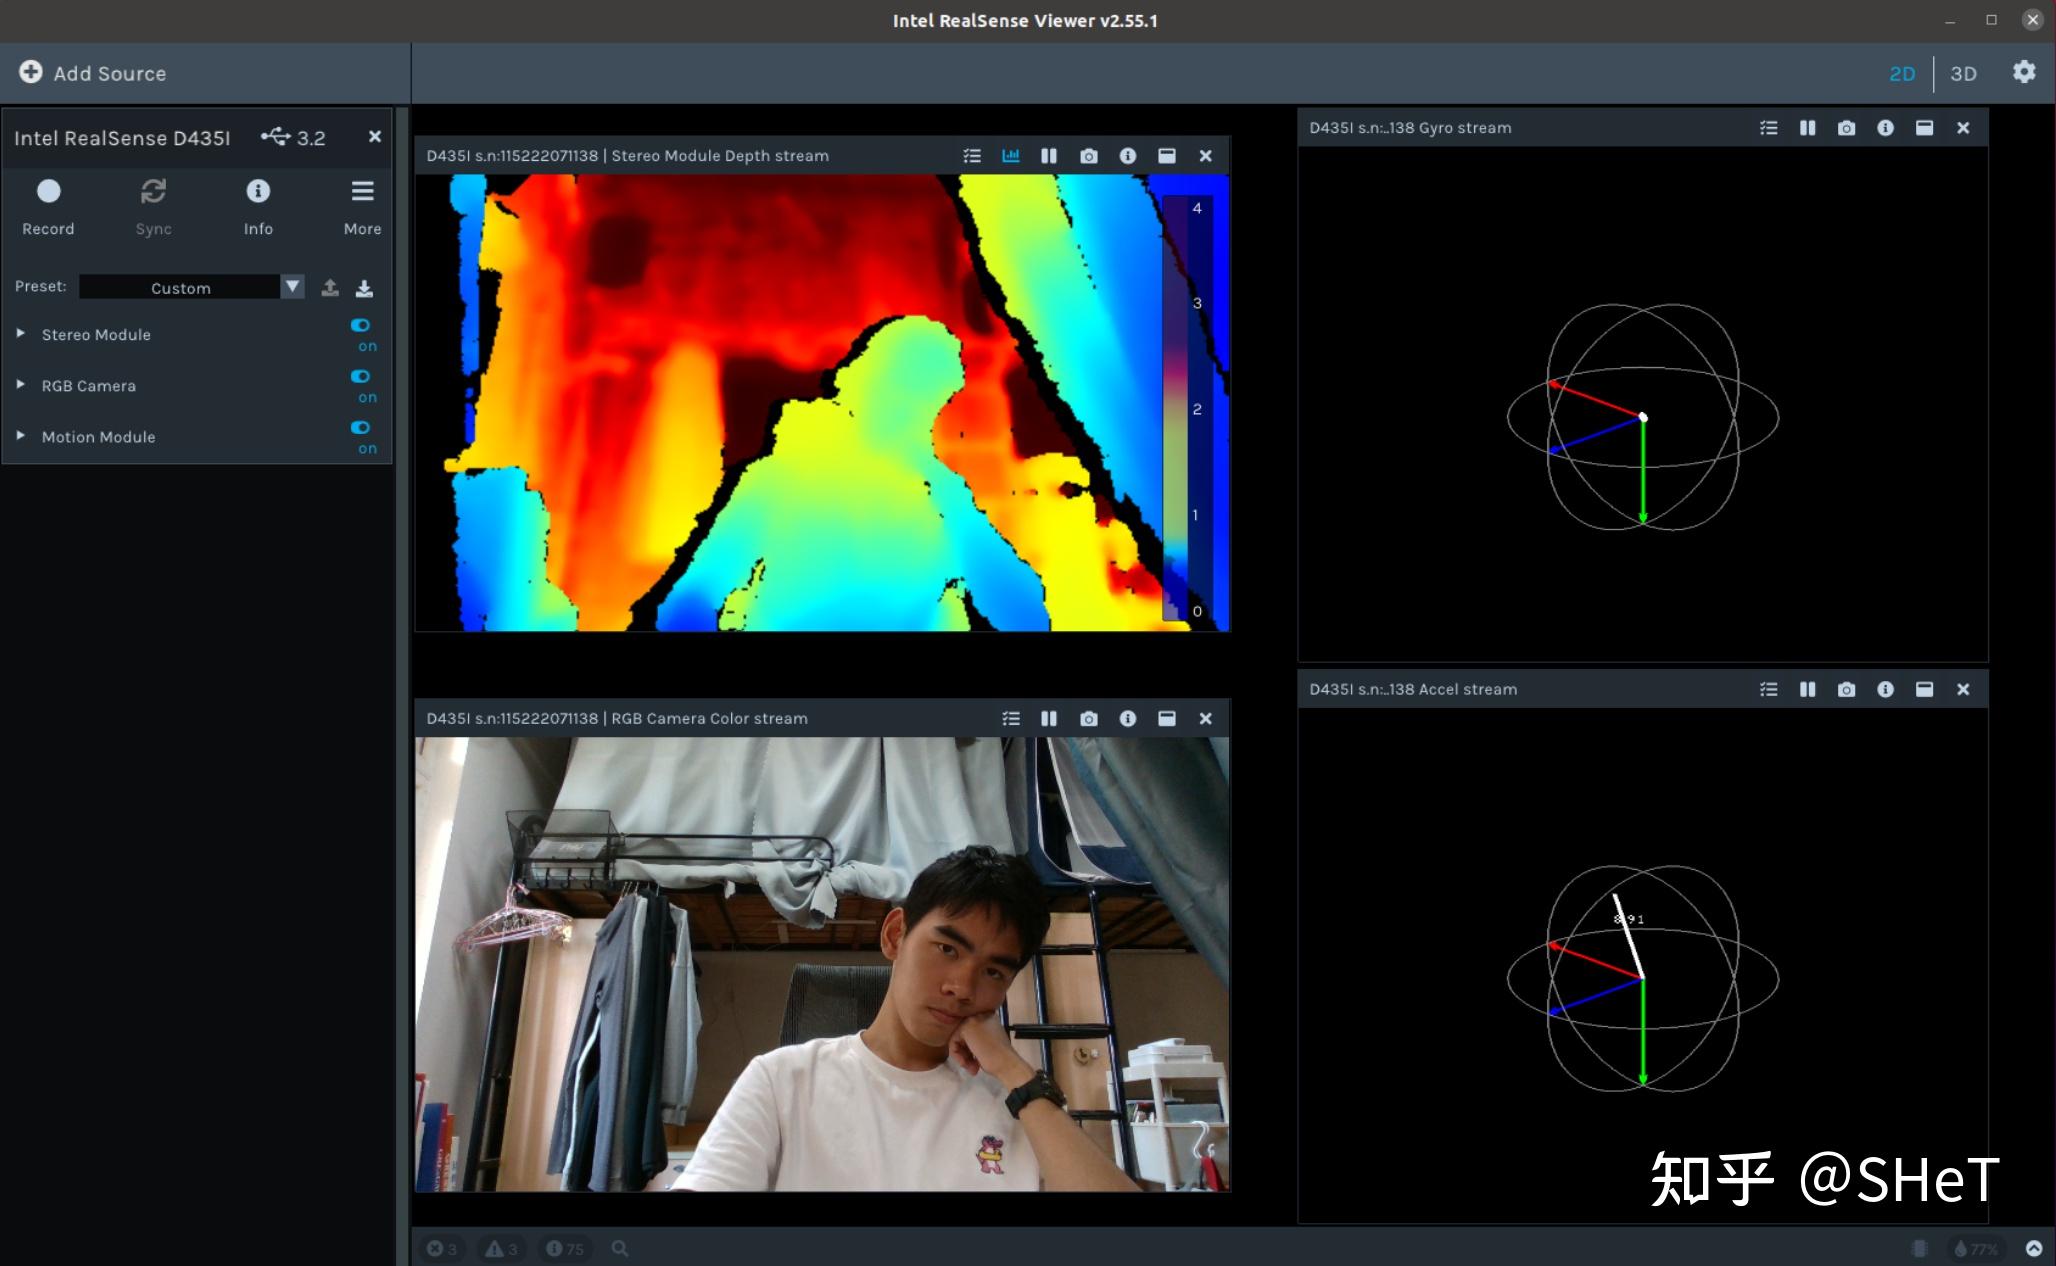Click Add Source button
This screenshot has width=2056, height=1266.
[93, 73]
